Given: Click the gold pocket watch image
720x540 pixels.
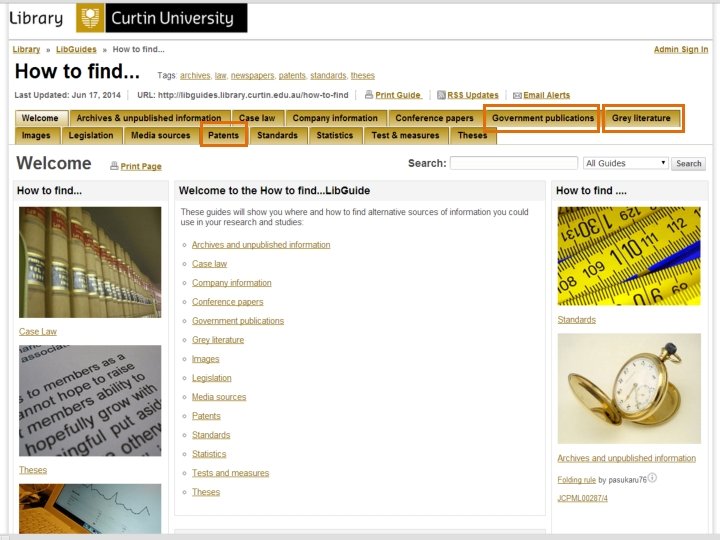Looking at the screenshot, I should (x=629, y=388).
